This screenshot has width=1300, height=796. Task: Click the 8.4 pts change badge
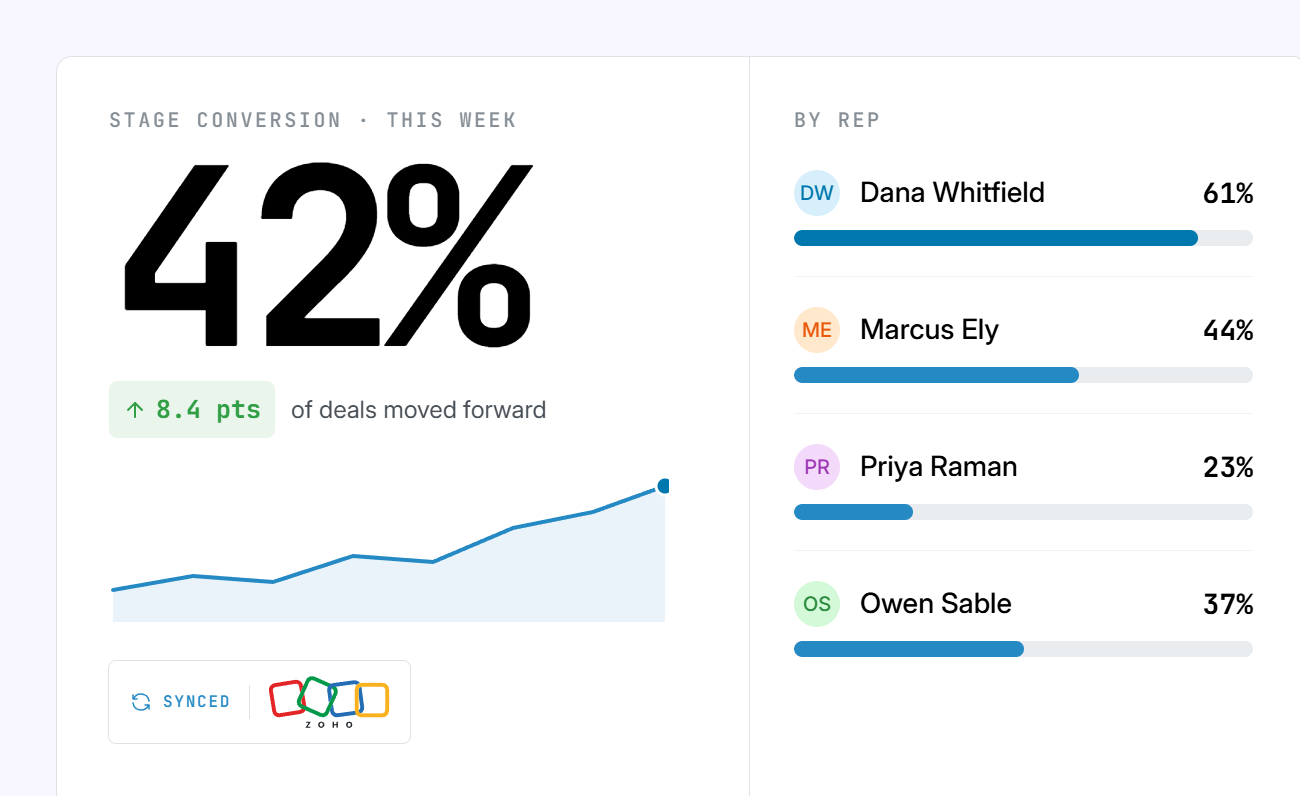(192, 410)
